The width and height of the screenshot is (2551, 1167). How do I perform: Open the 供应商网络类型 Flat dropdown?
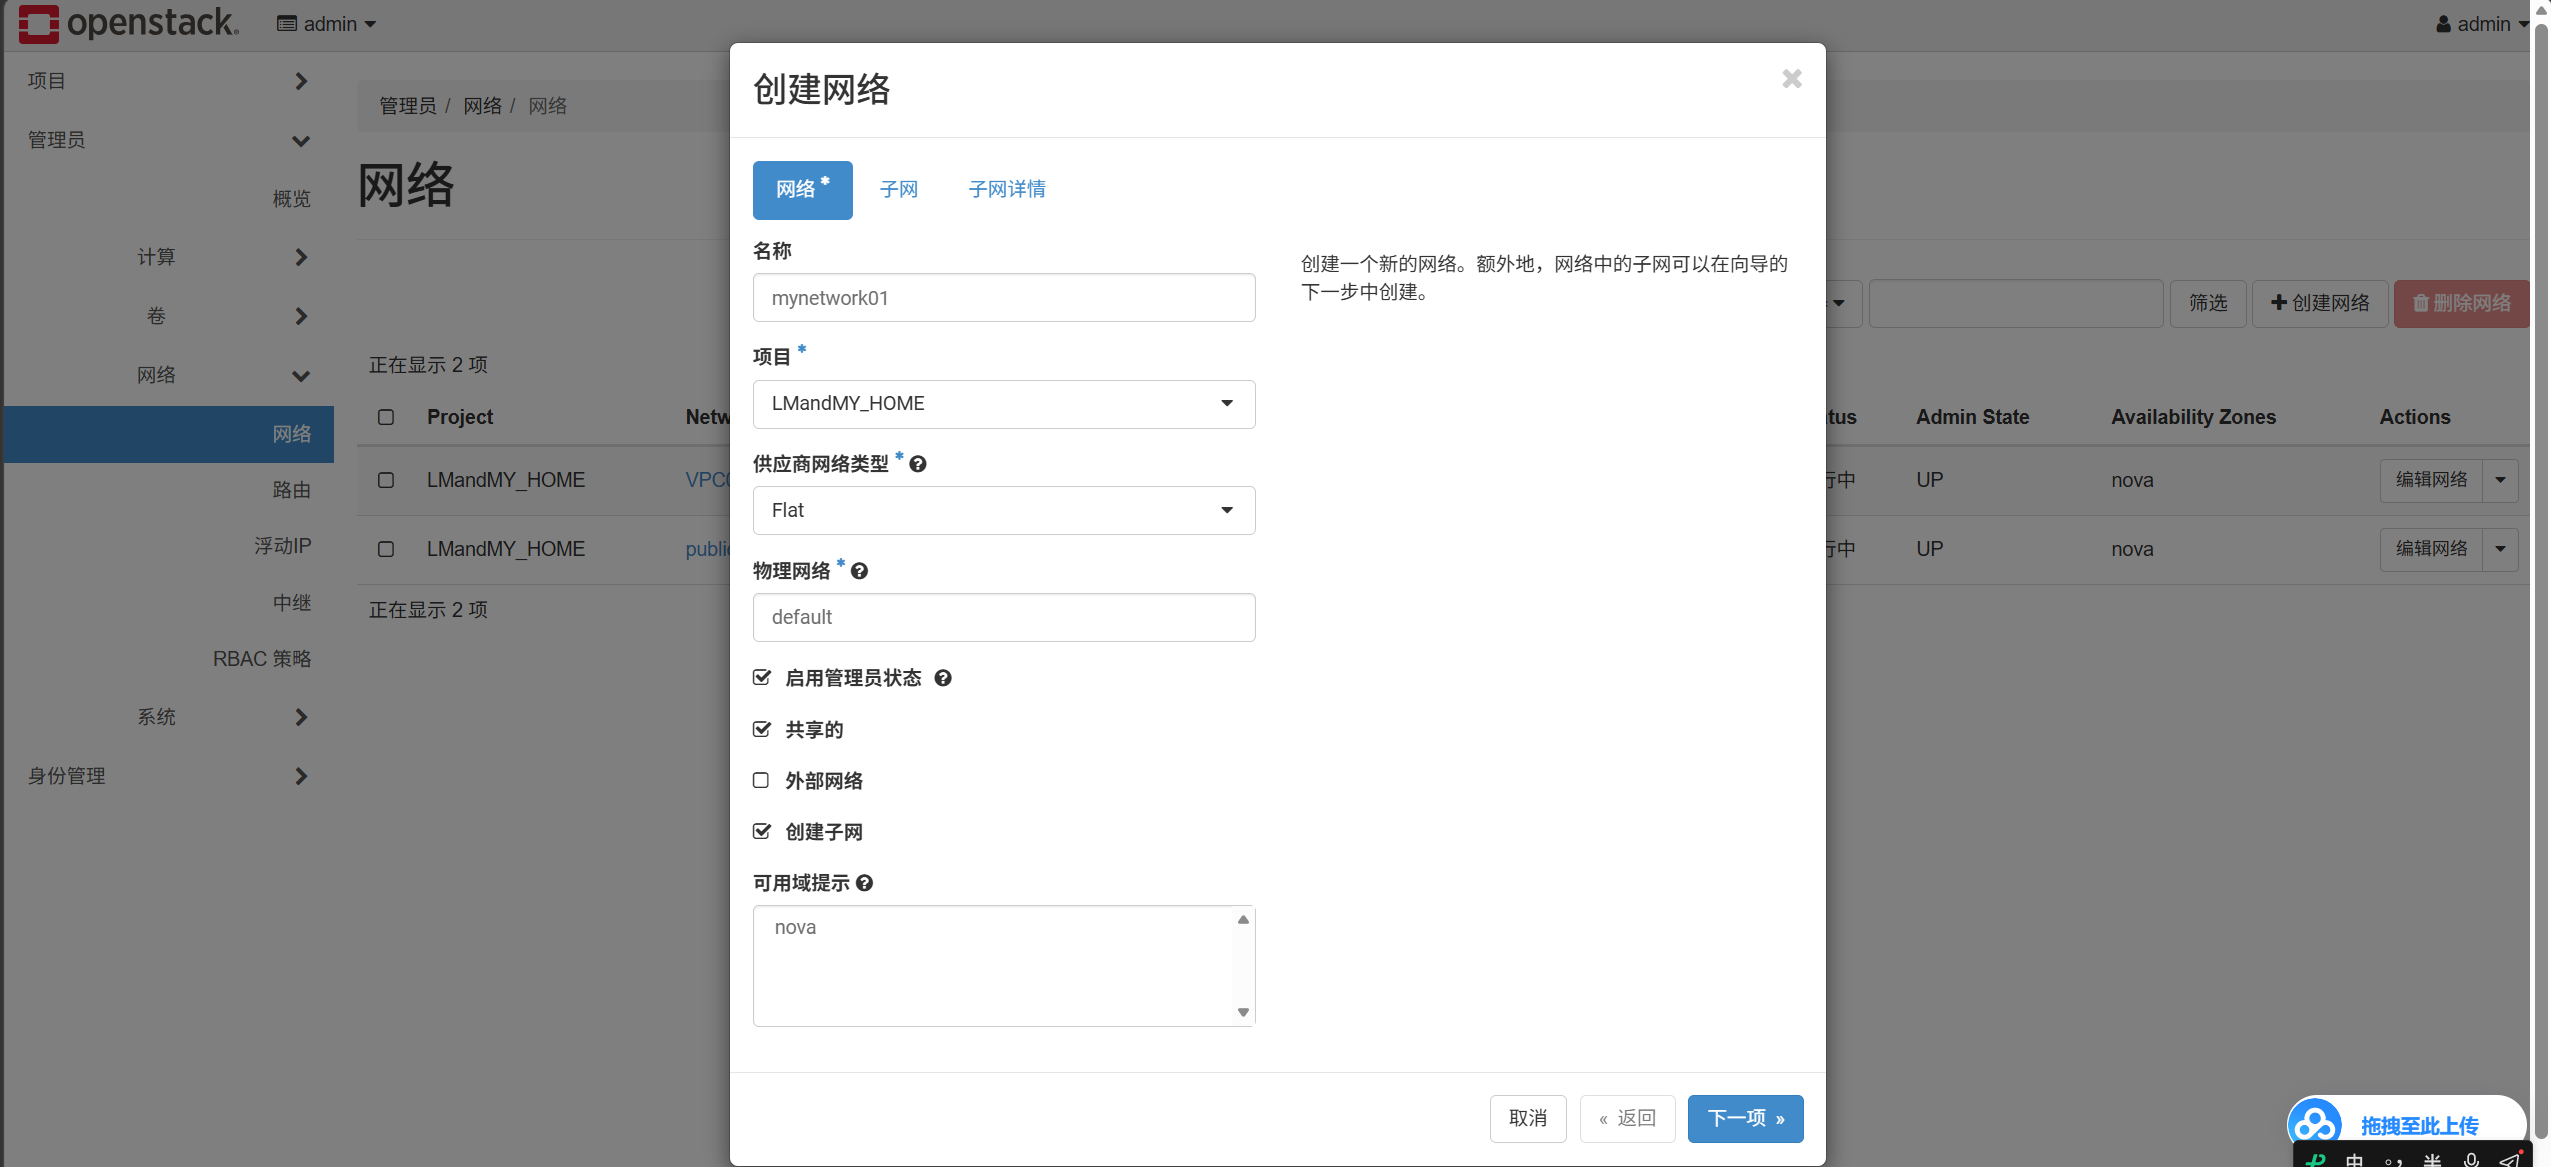(x=1004, y=510)
